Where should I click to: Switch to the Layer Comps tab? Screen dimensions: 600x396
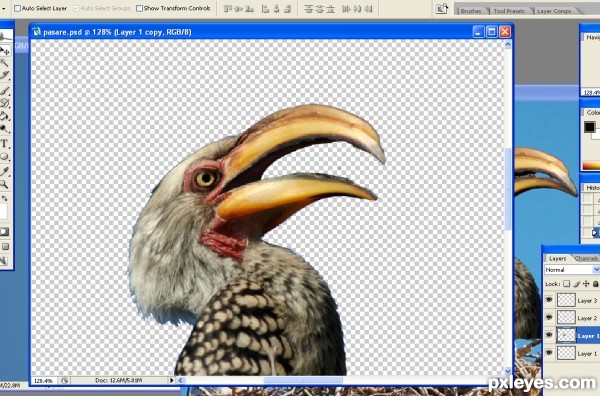554,11
